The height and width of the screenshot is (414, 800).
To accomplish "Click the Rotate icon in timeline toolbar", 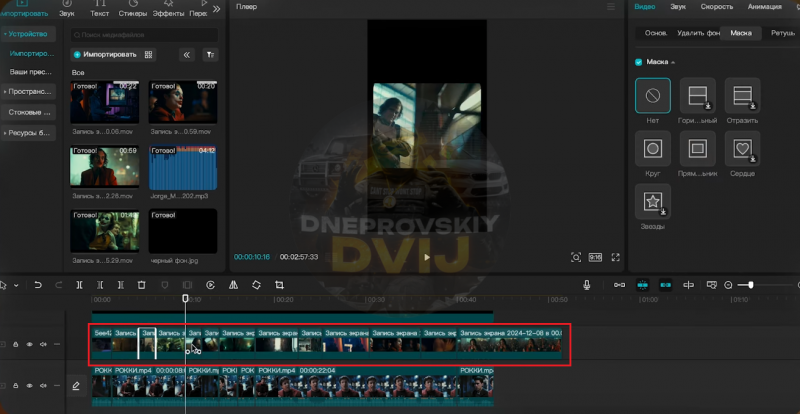I will (256, 285).
